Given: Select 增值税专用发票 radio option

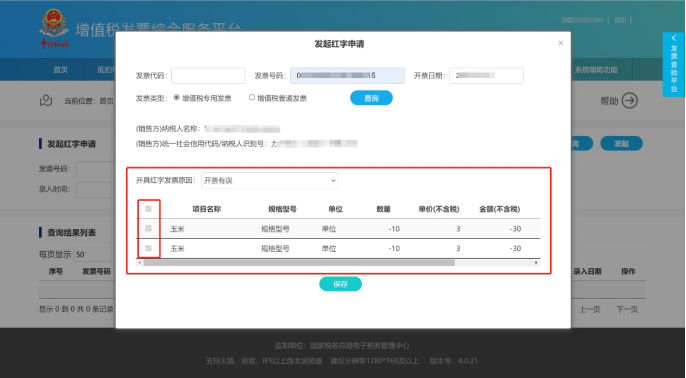Looking at the screenshot, I should (177, 98).
